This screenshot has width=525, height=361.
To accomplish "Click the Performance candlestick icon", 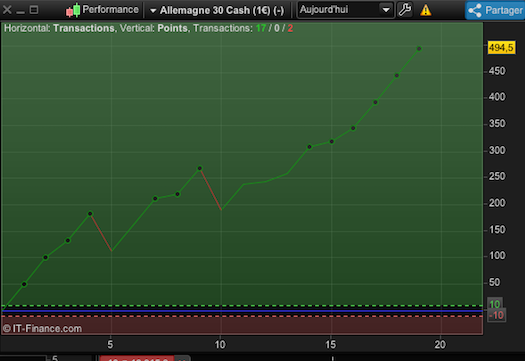I will click(73, 10).
